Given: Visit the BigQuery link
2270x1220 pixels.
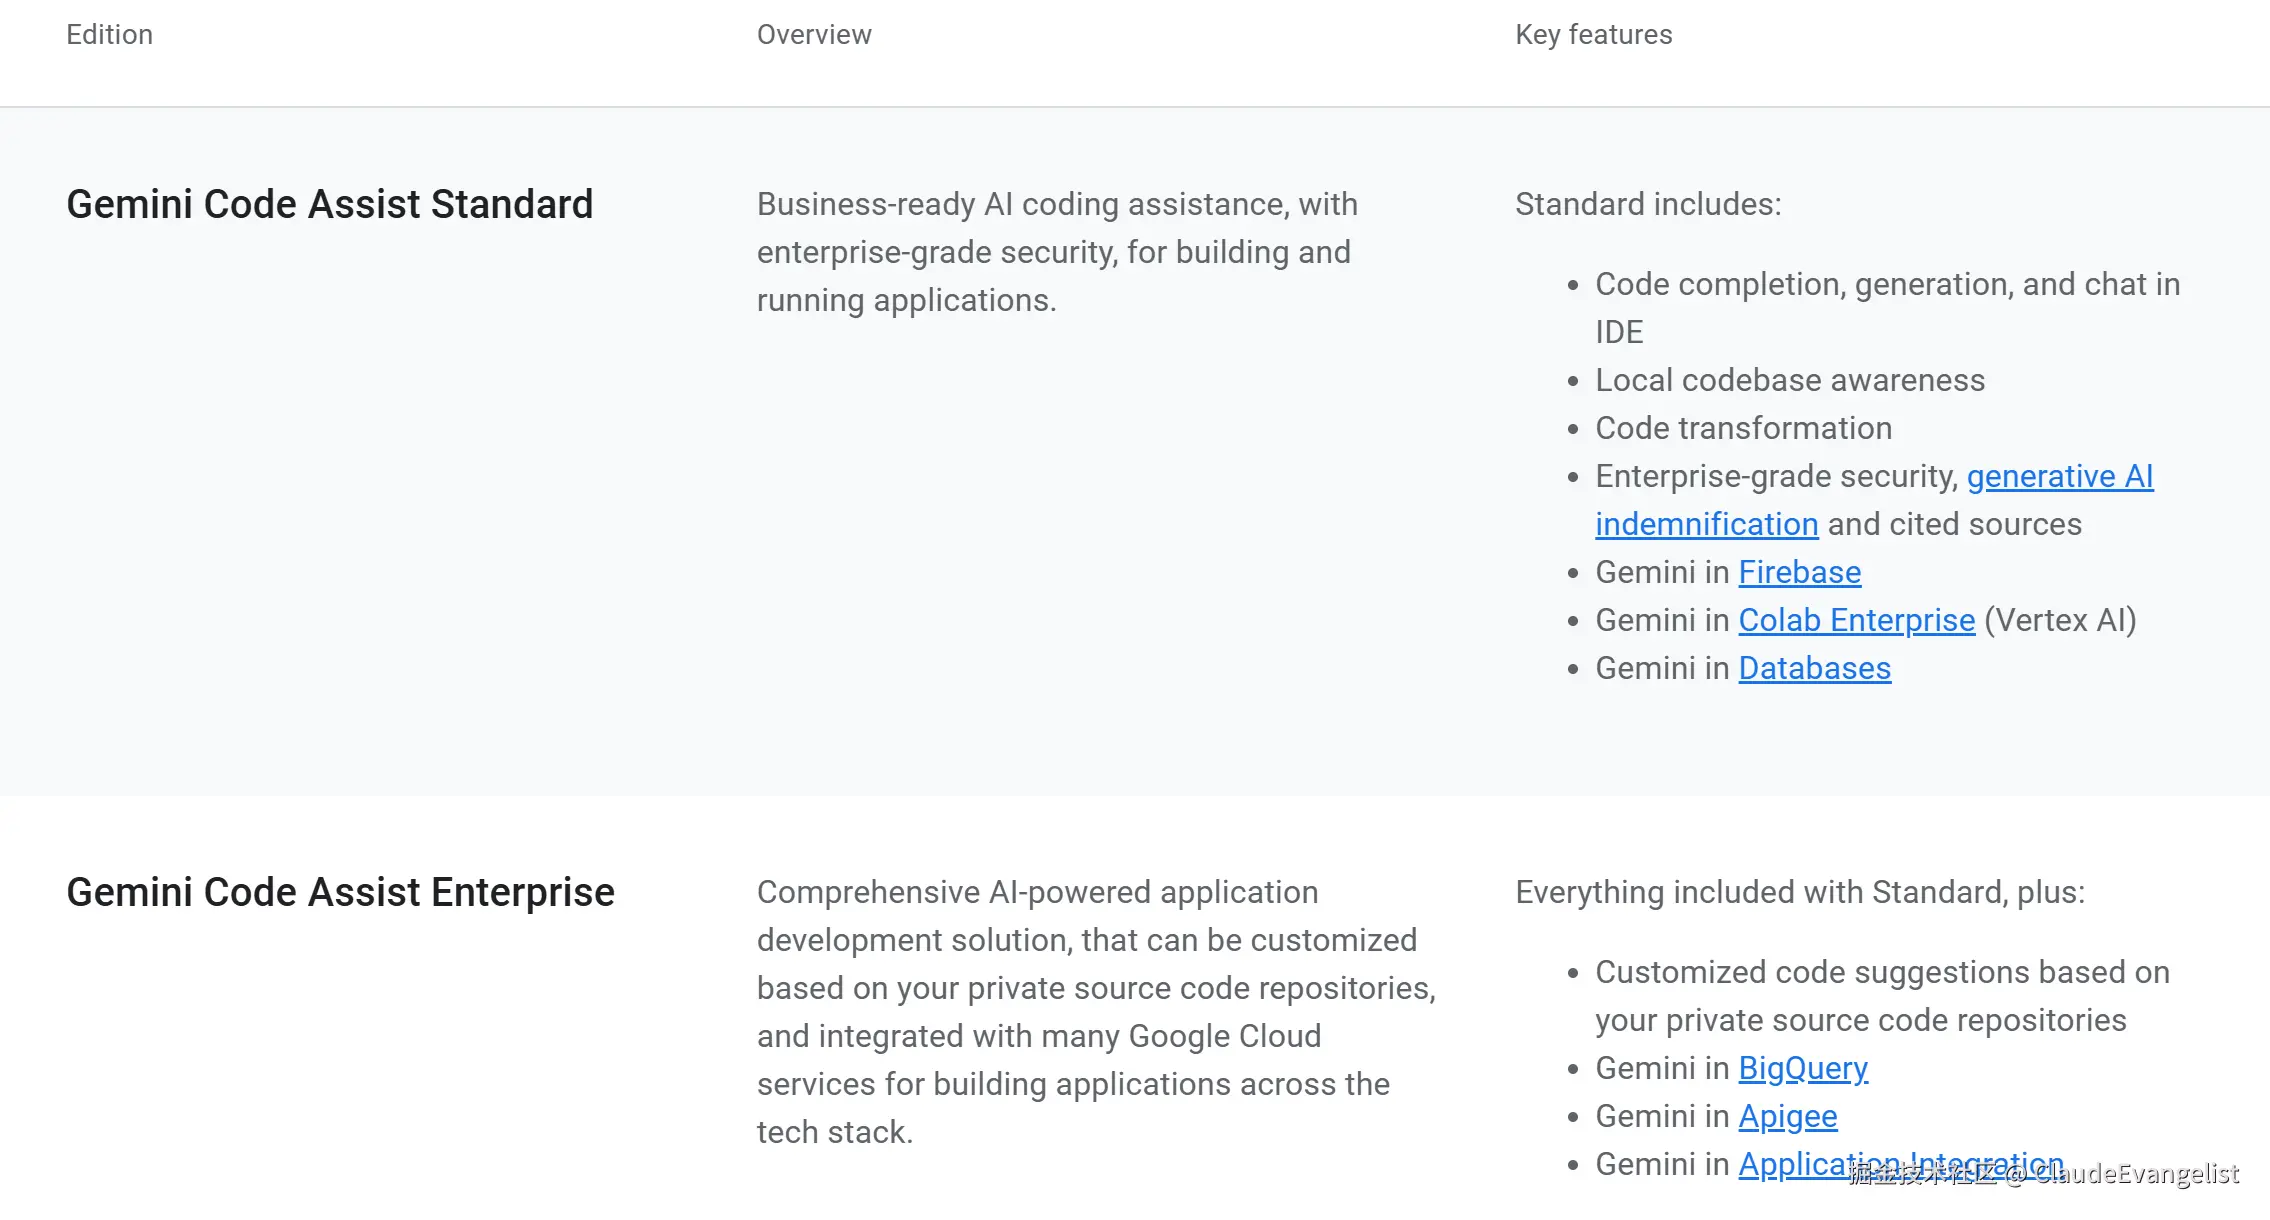Looking at the screenshot, I should [1802, 1068].
